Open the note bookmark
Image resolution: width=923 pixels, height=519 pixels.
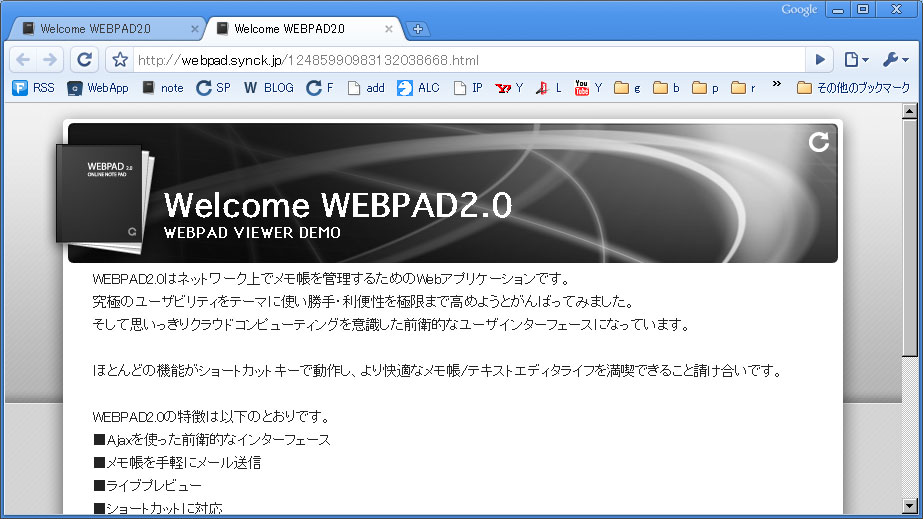pyautogui.click(x=162, y=88)
